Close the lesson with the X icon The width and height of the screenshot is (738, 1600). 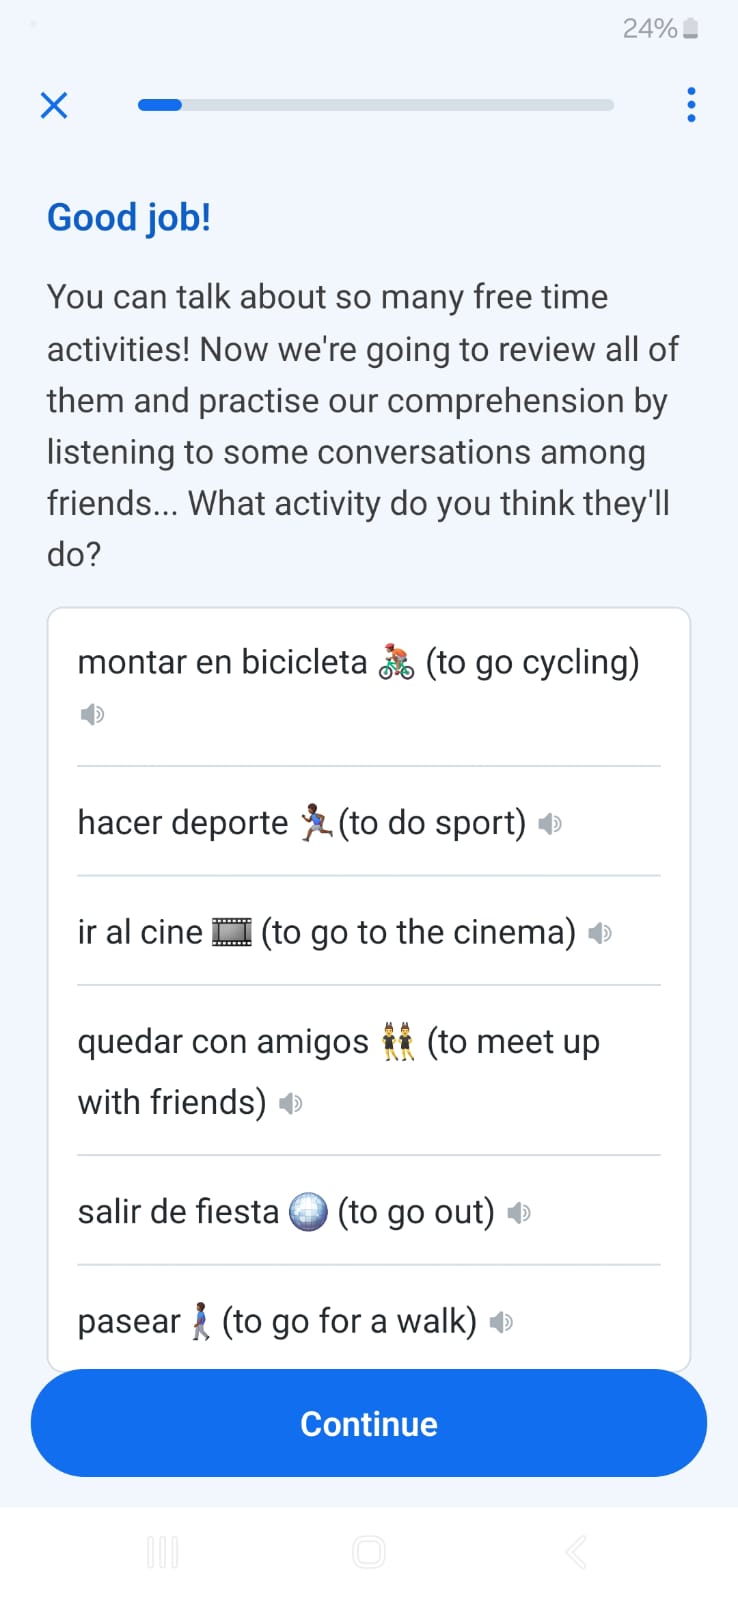pos(54,105)
